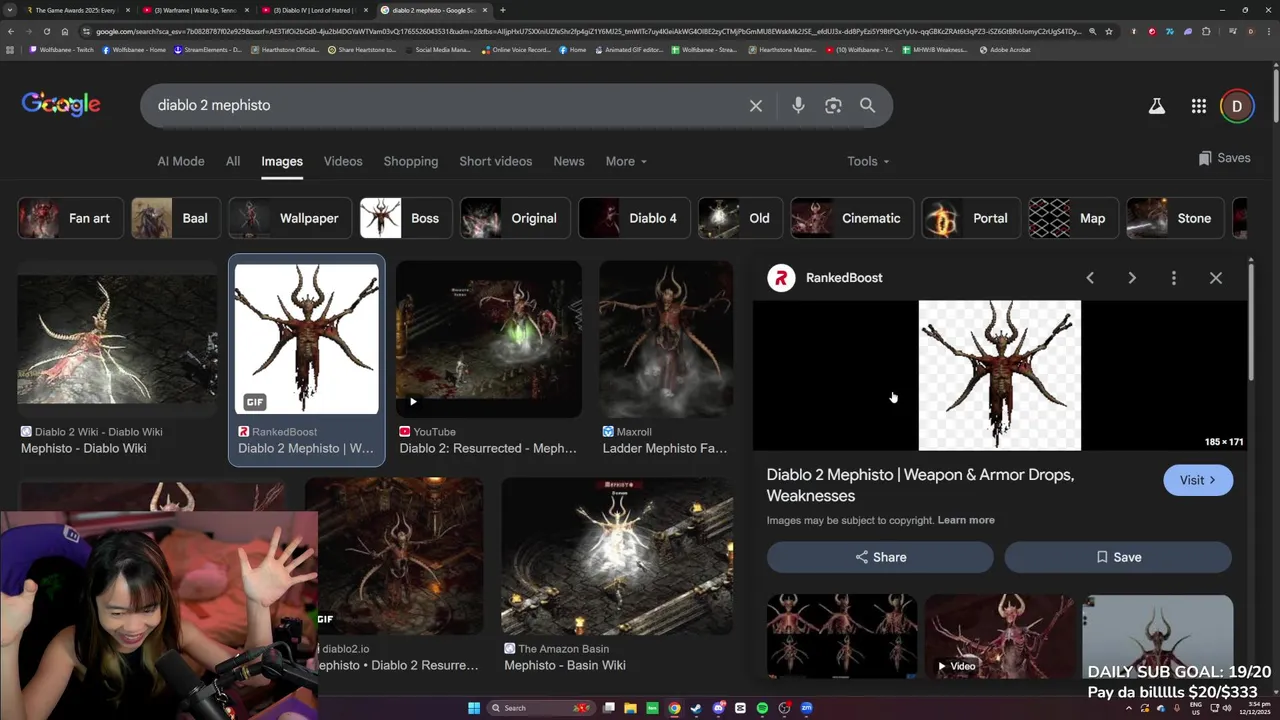Open related thumbnail marked Video
The width and height of the screenshot is (1280, 720).
1000,636
